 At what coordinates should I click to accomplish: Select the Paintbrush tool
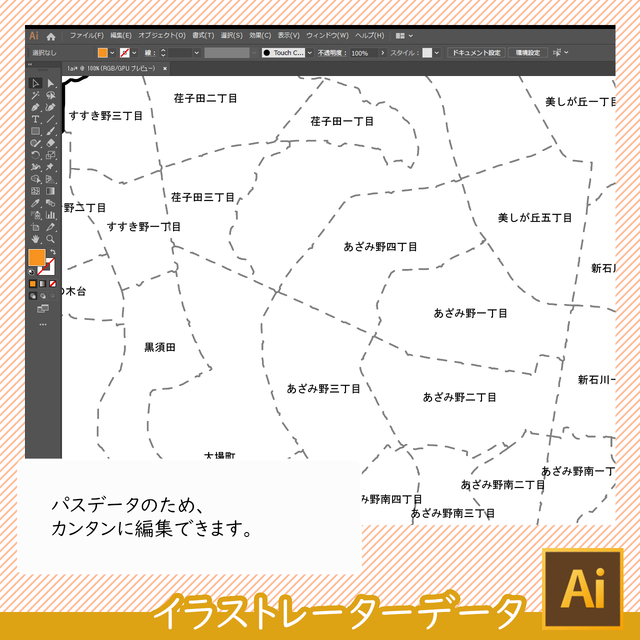click(51, 131)
